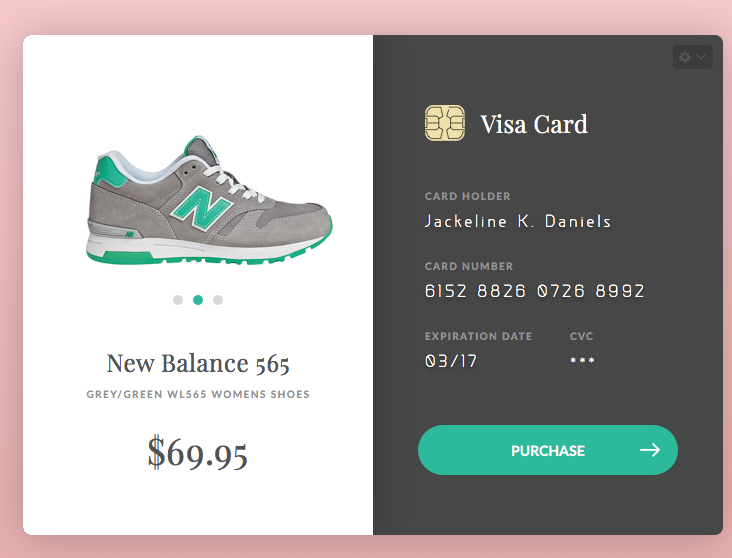
Task: Click the masked CVC field
Action: click(582, 360)
